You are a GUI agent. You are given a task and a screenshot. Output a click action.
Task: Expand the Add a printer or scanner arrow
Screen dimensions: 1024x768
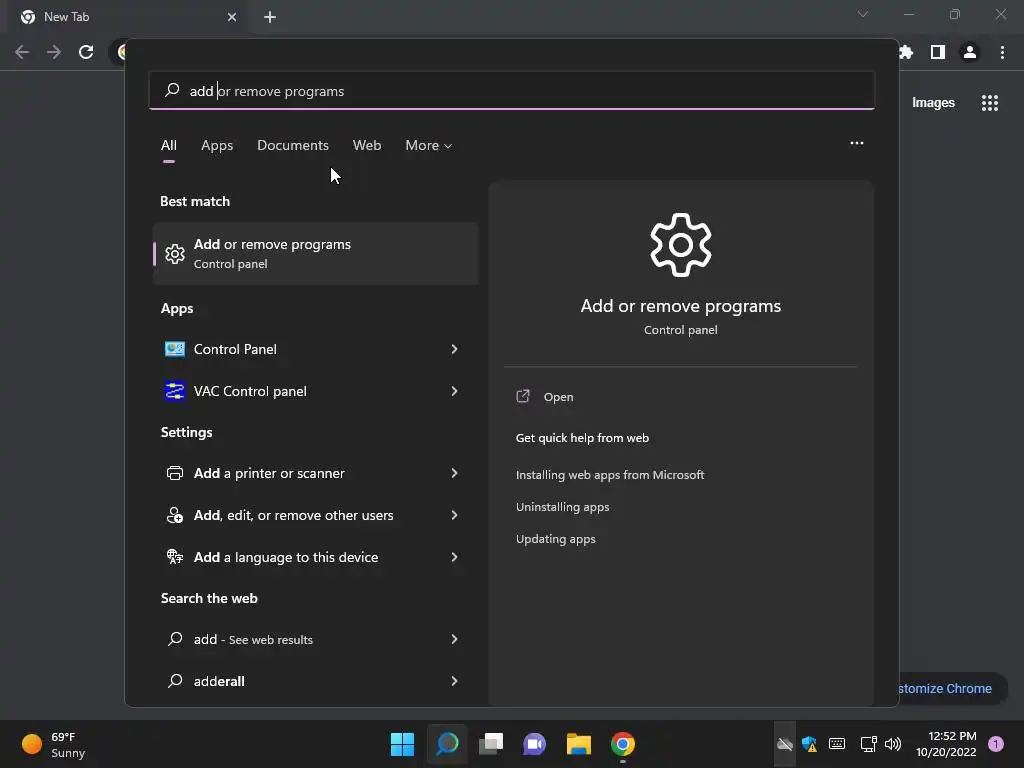point(454,473)
